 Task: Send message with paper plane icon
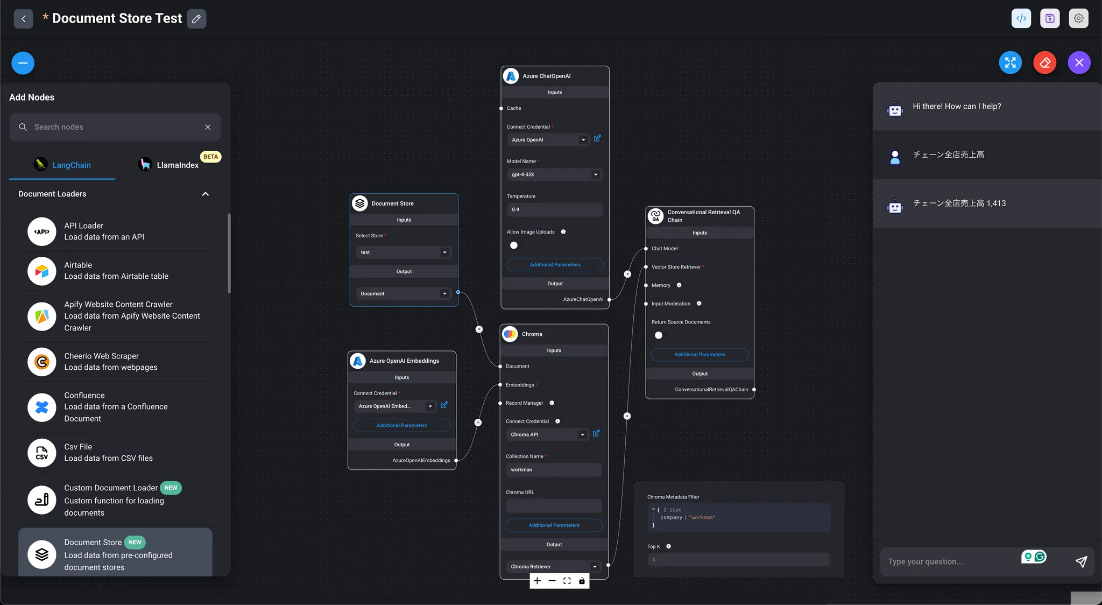pyautogui.click(x=1081, y=562)
